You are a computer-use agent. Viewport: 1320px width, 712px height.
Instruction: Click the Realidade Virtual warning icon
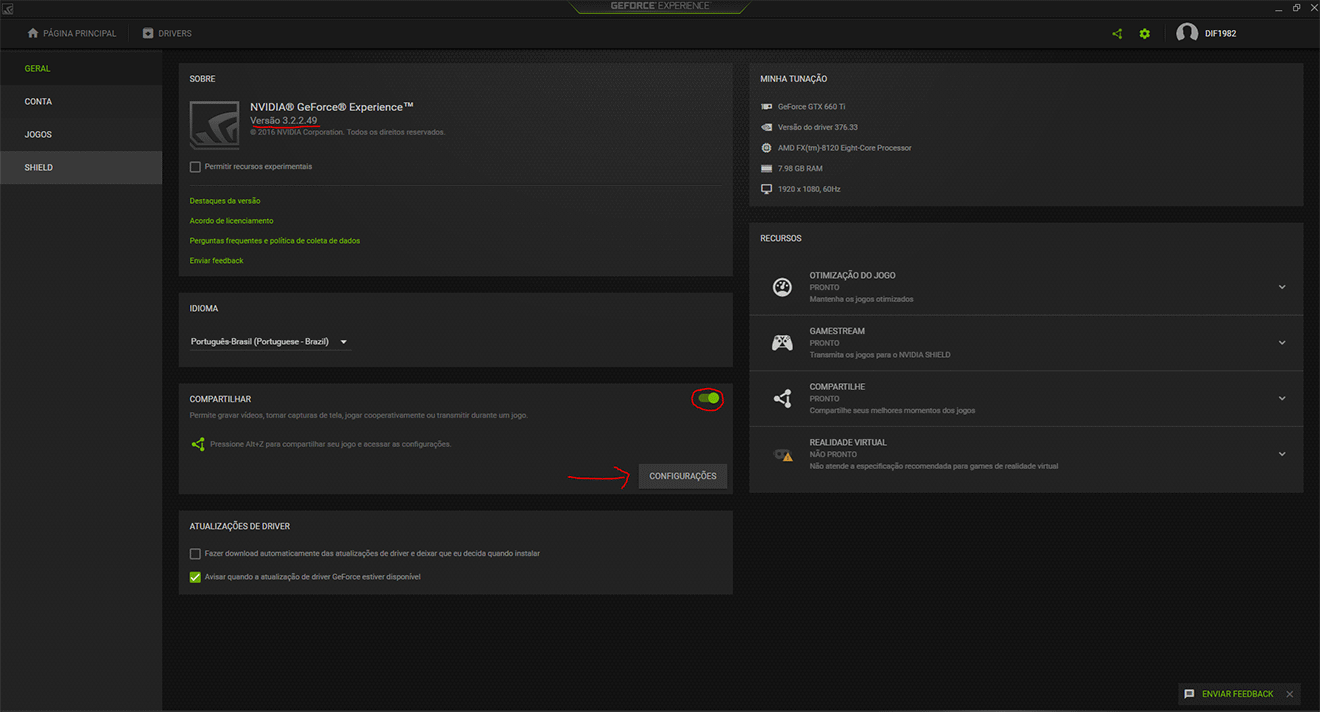click(783, 454)
